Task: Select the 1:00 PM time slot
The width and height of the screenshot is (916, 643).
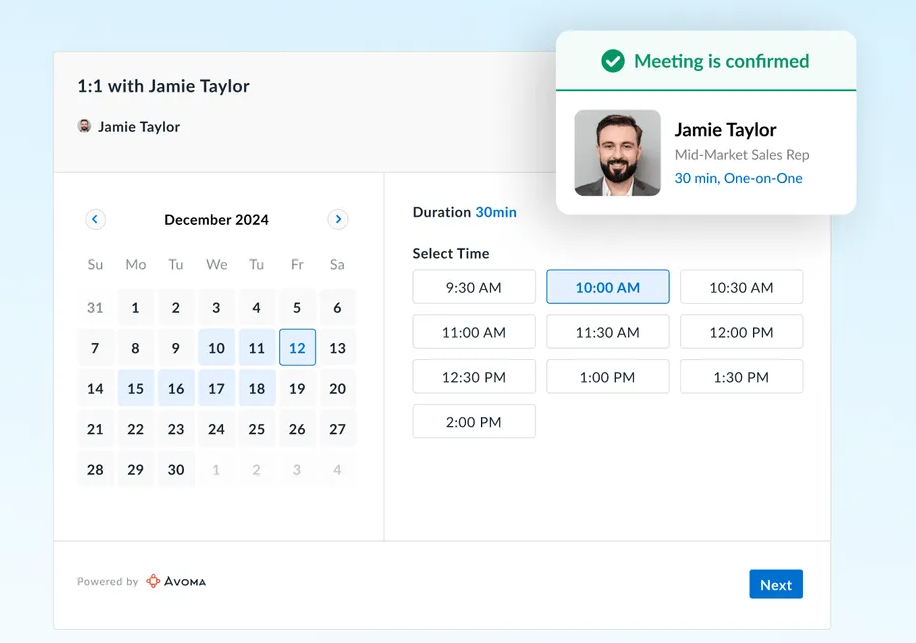Action: pyautogui.click(x=608, y=377)
